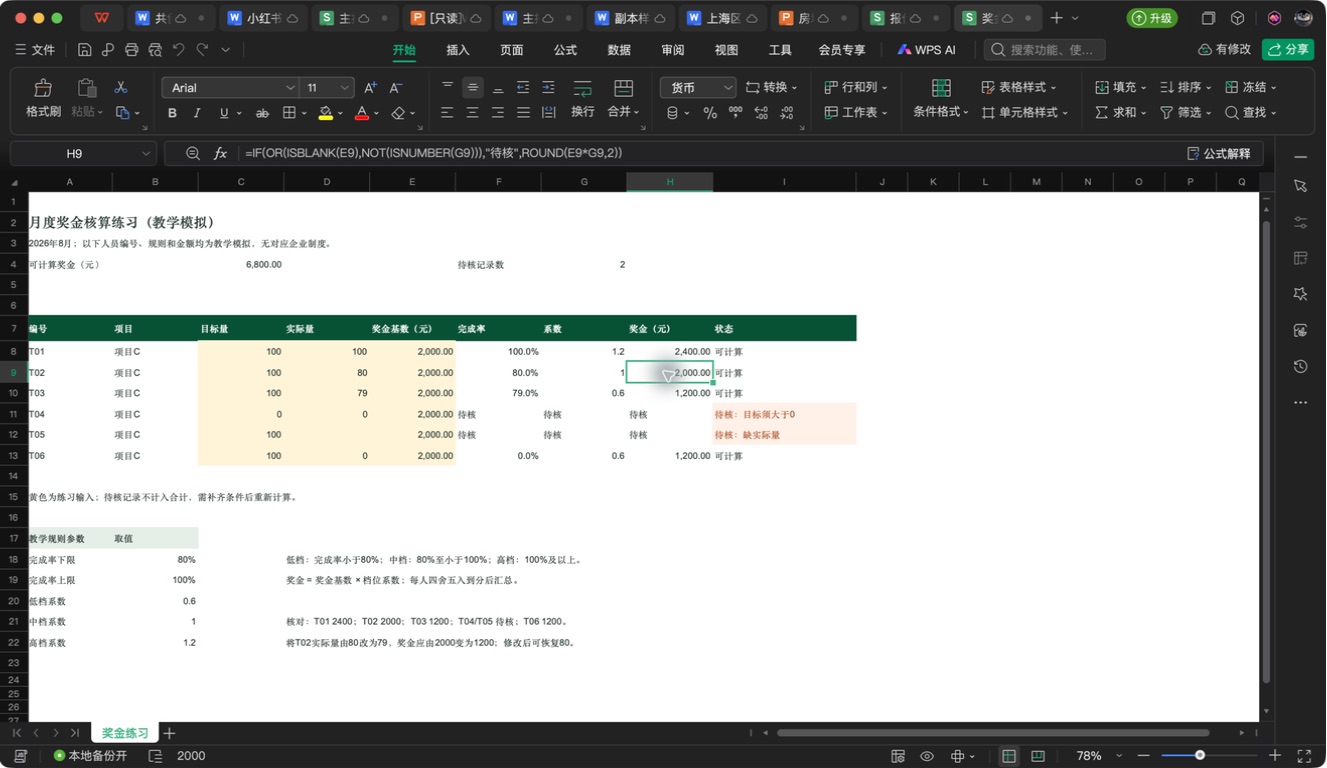Open 公式解释 formula explanation
Viewport: 1327px width, 768px height.
(1218, 153)
